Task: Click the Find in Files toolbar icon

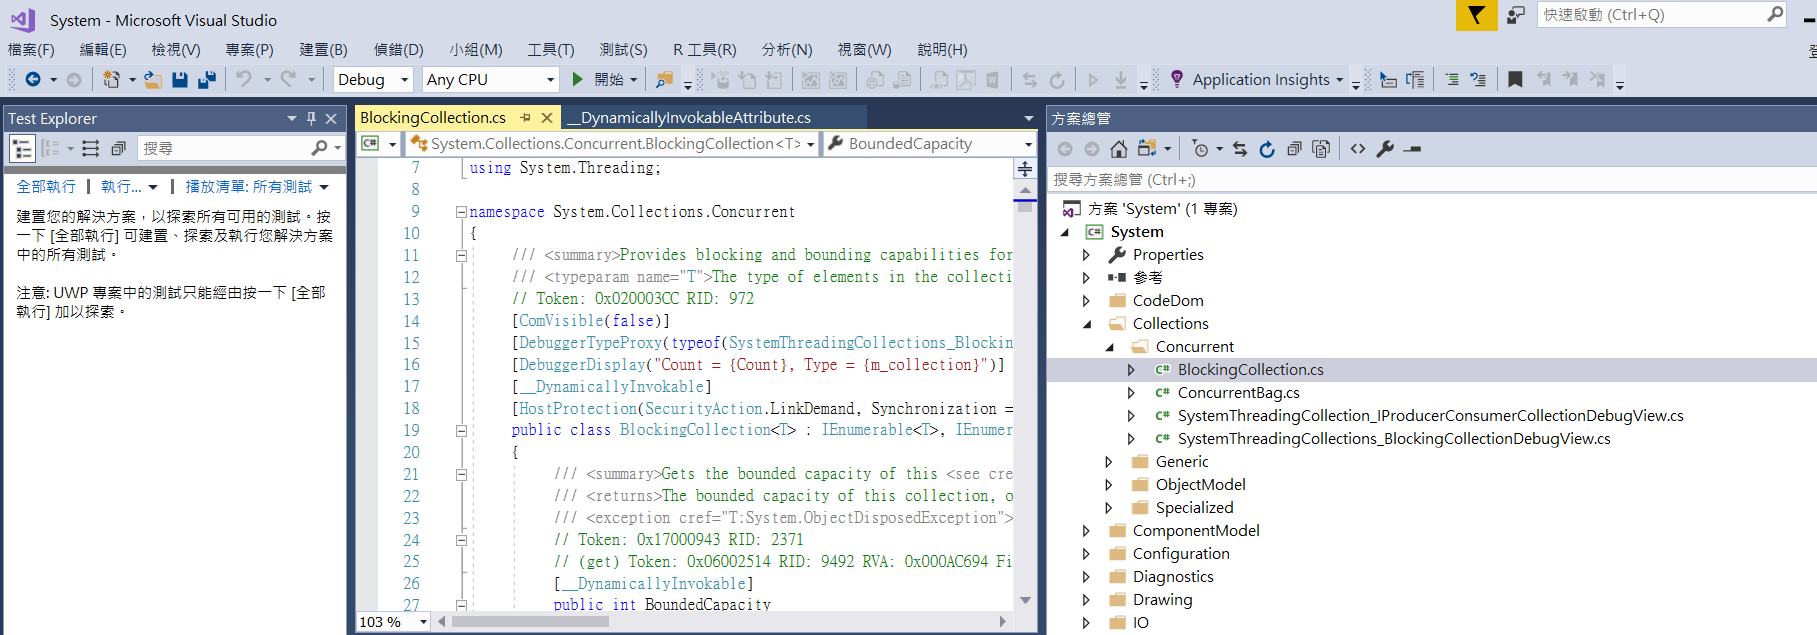Action: (663, 80)
